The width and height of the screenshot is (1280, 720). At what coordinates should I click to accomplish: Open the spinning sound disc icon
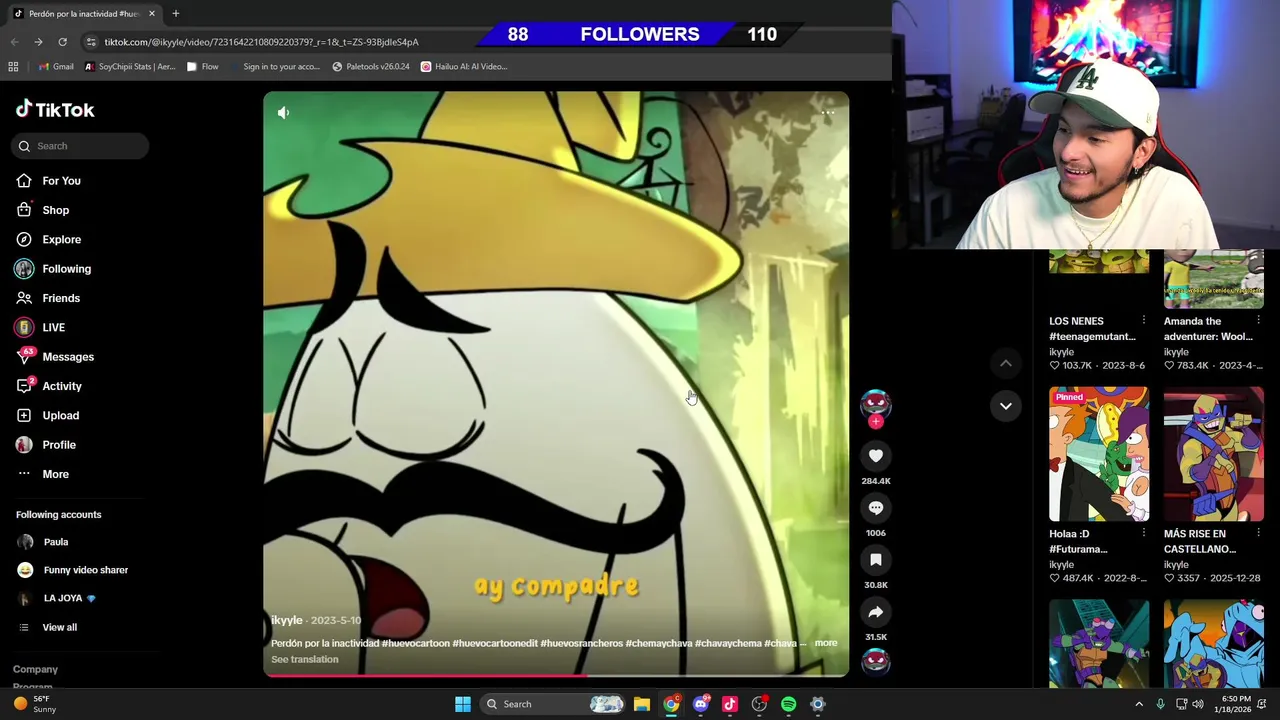[x=875, y=662]
